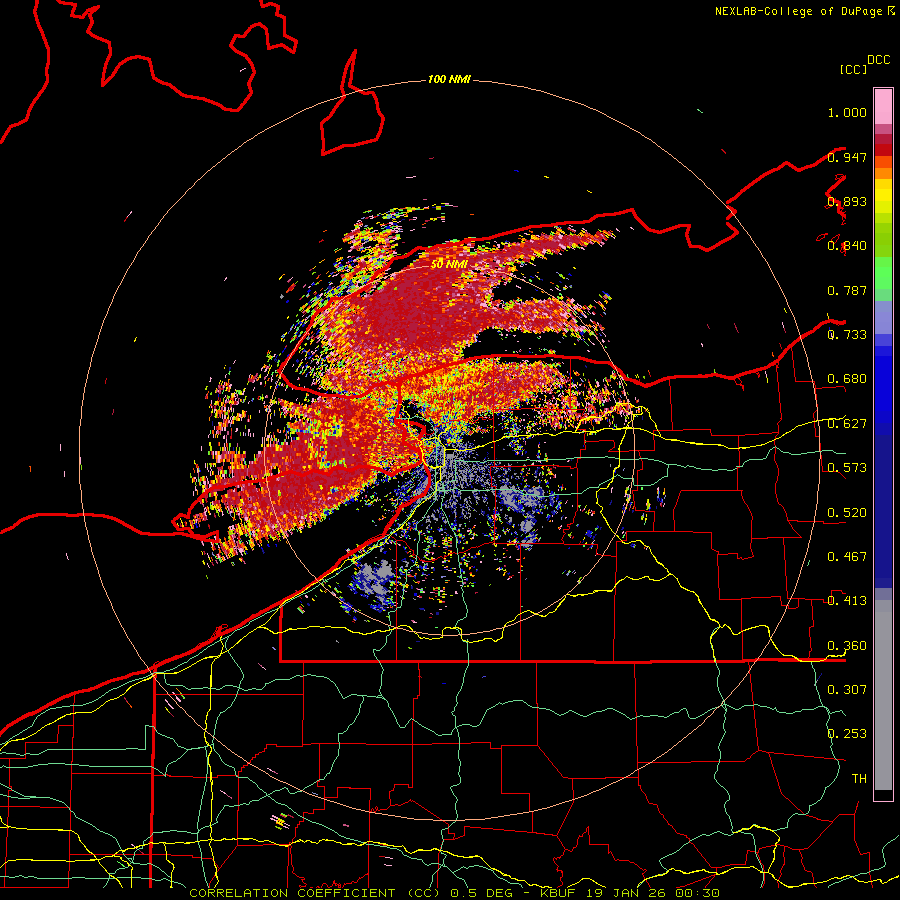Click the CORRELATION COEFFICIENT (CC) product title

[315, 893]
